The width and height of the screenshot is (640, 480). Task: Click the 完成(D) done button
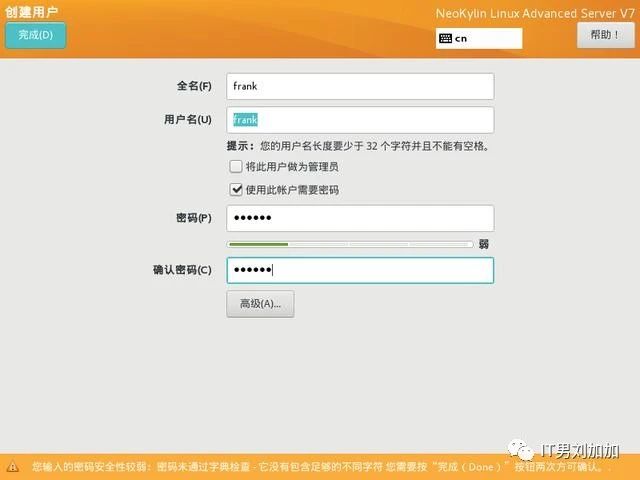[x=35, y=35]
